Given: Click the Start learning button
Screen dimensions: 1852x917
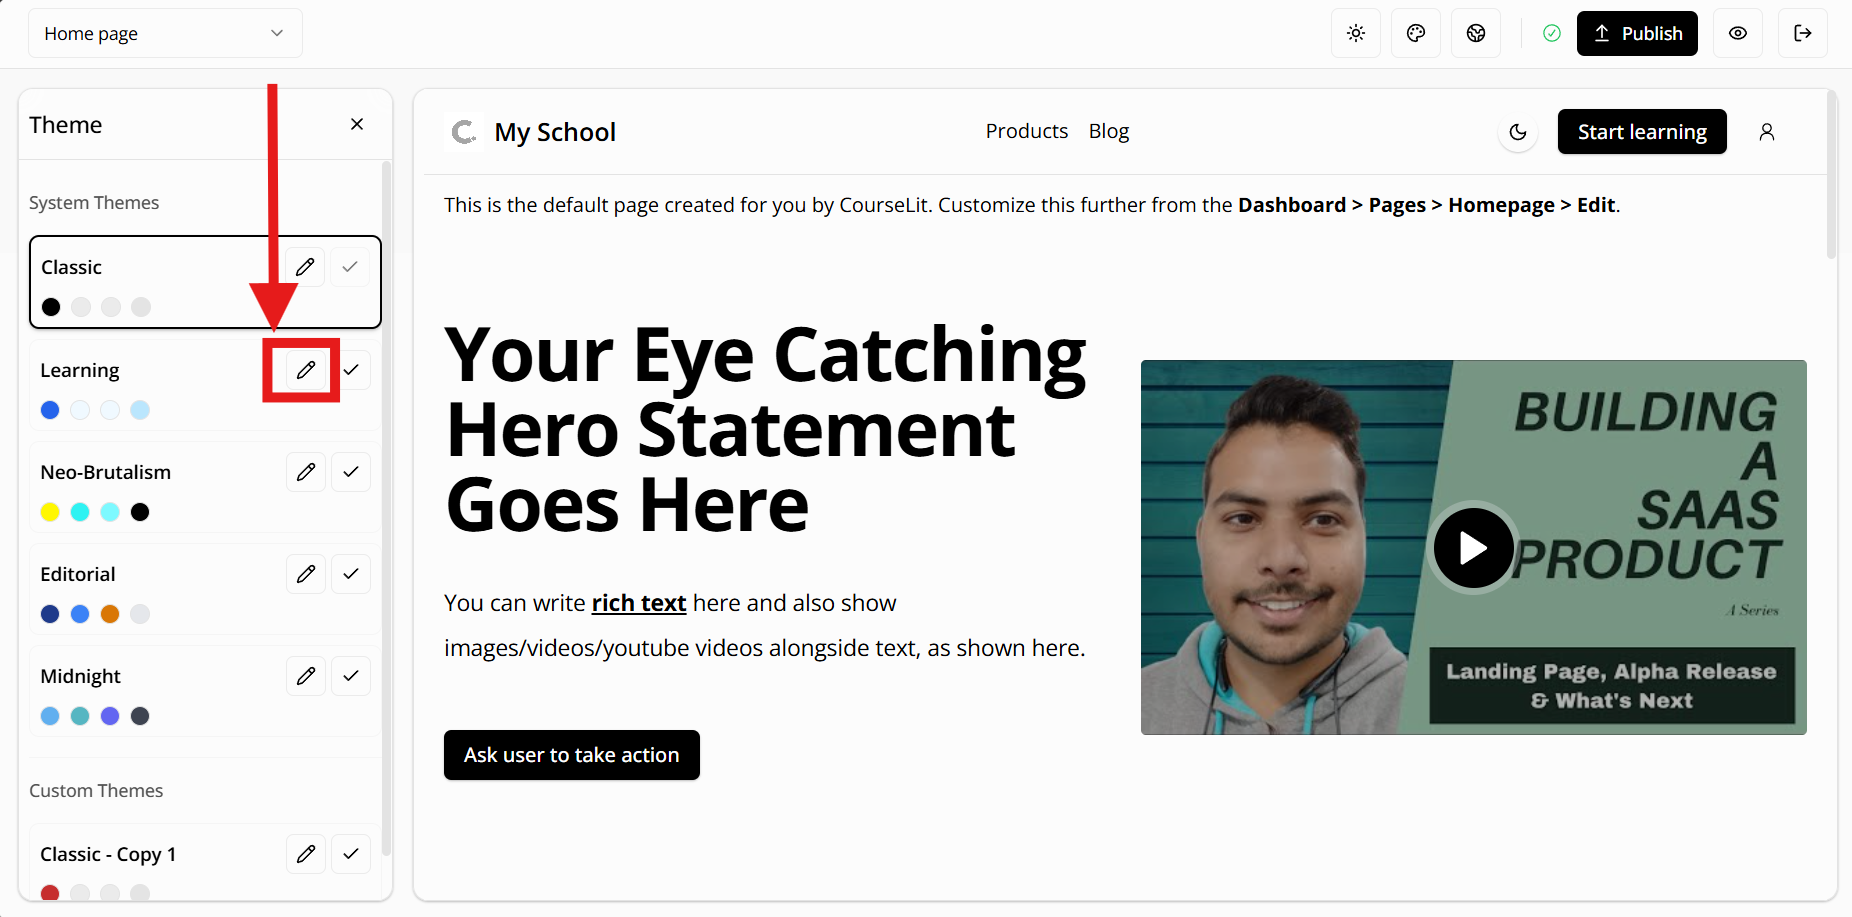Looking at the screenshot, I should [1641, 132].
